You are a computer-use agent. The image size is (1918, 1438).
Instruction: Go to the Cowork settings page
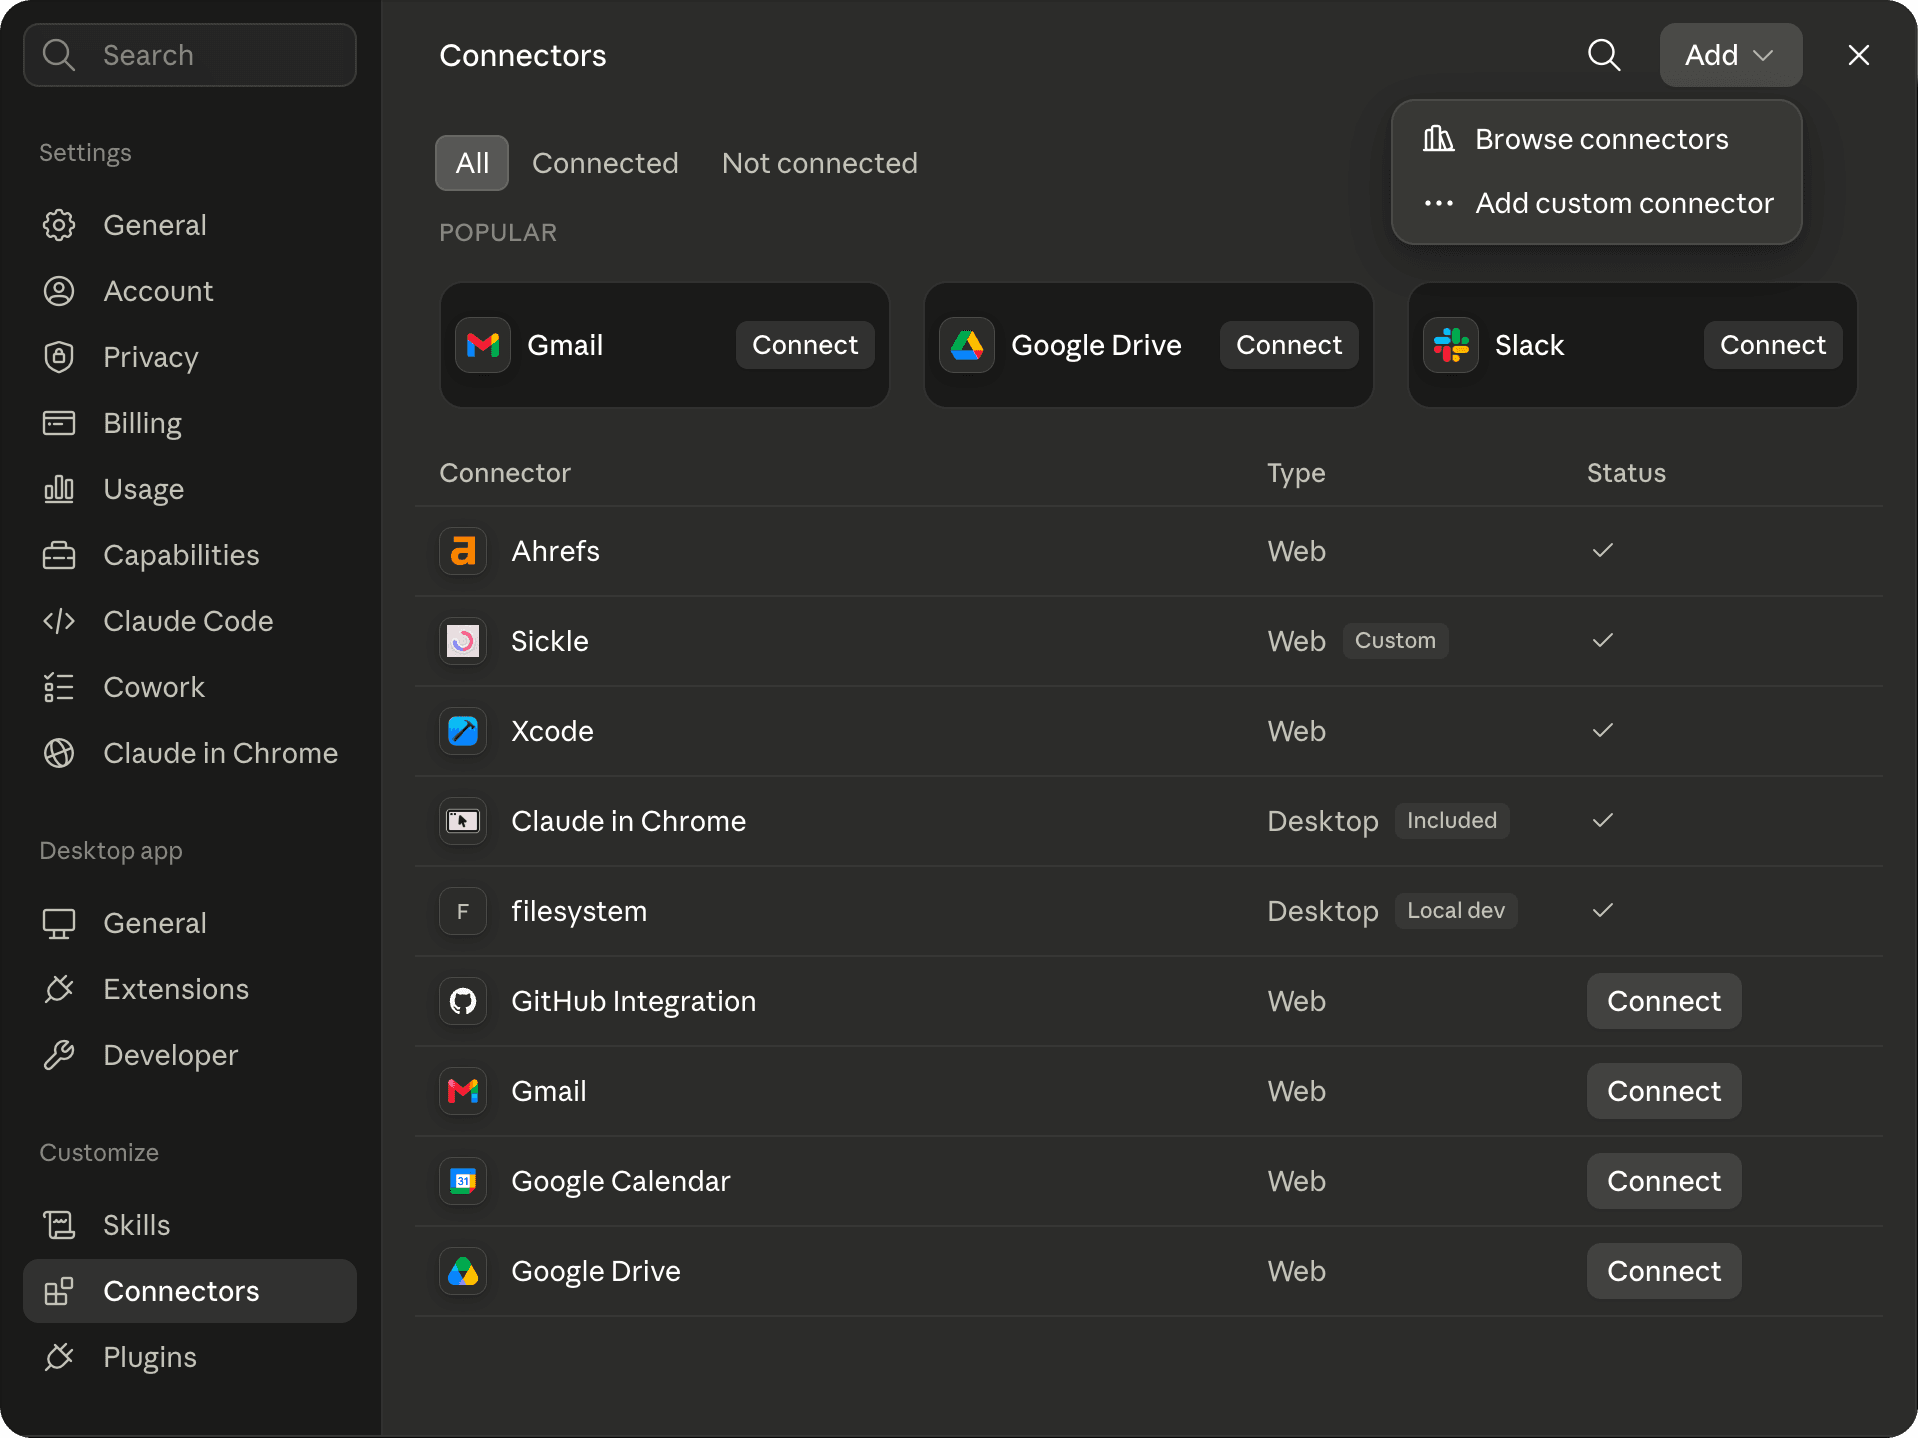pyautogui.click(x=190, y=687)
